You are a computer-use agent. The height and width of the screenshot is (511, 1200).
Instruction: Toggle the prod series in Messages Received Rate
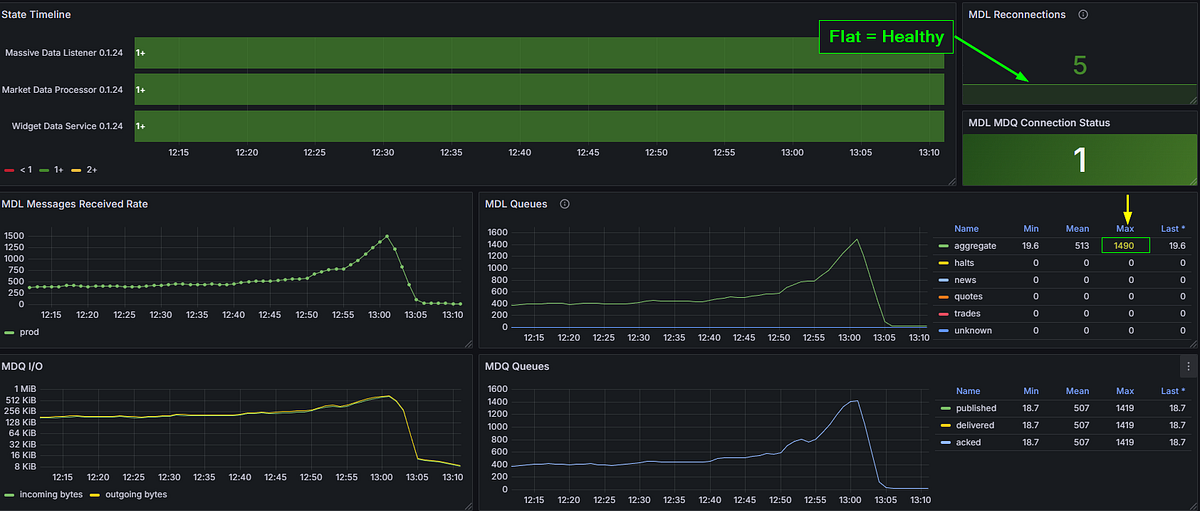click(x=27, y=332)
